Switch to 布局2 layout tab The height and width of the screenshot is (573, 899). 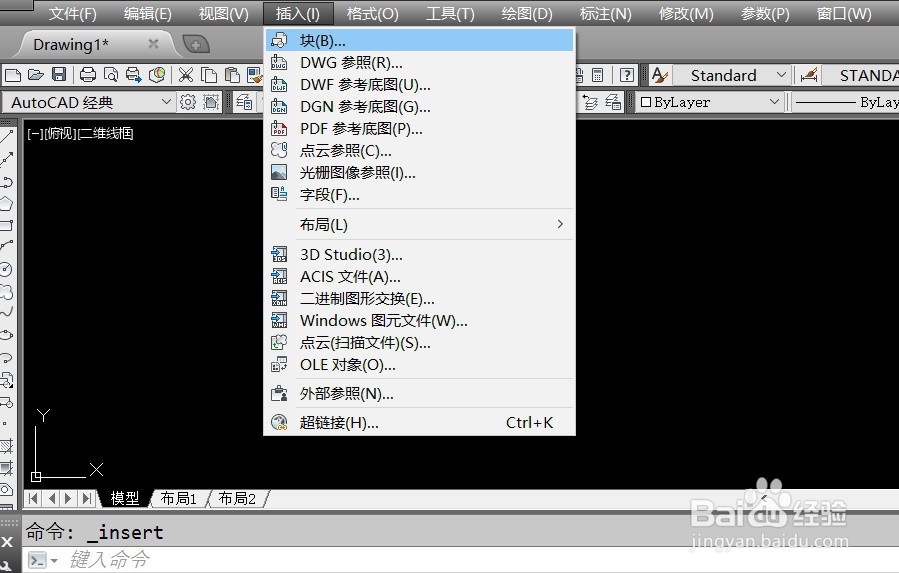tap(237, 498)
